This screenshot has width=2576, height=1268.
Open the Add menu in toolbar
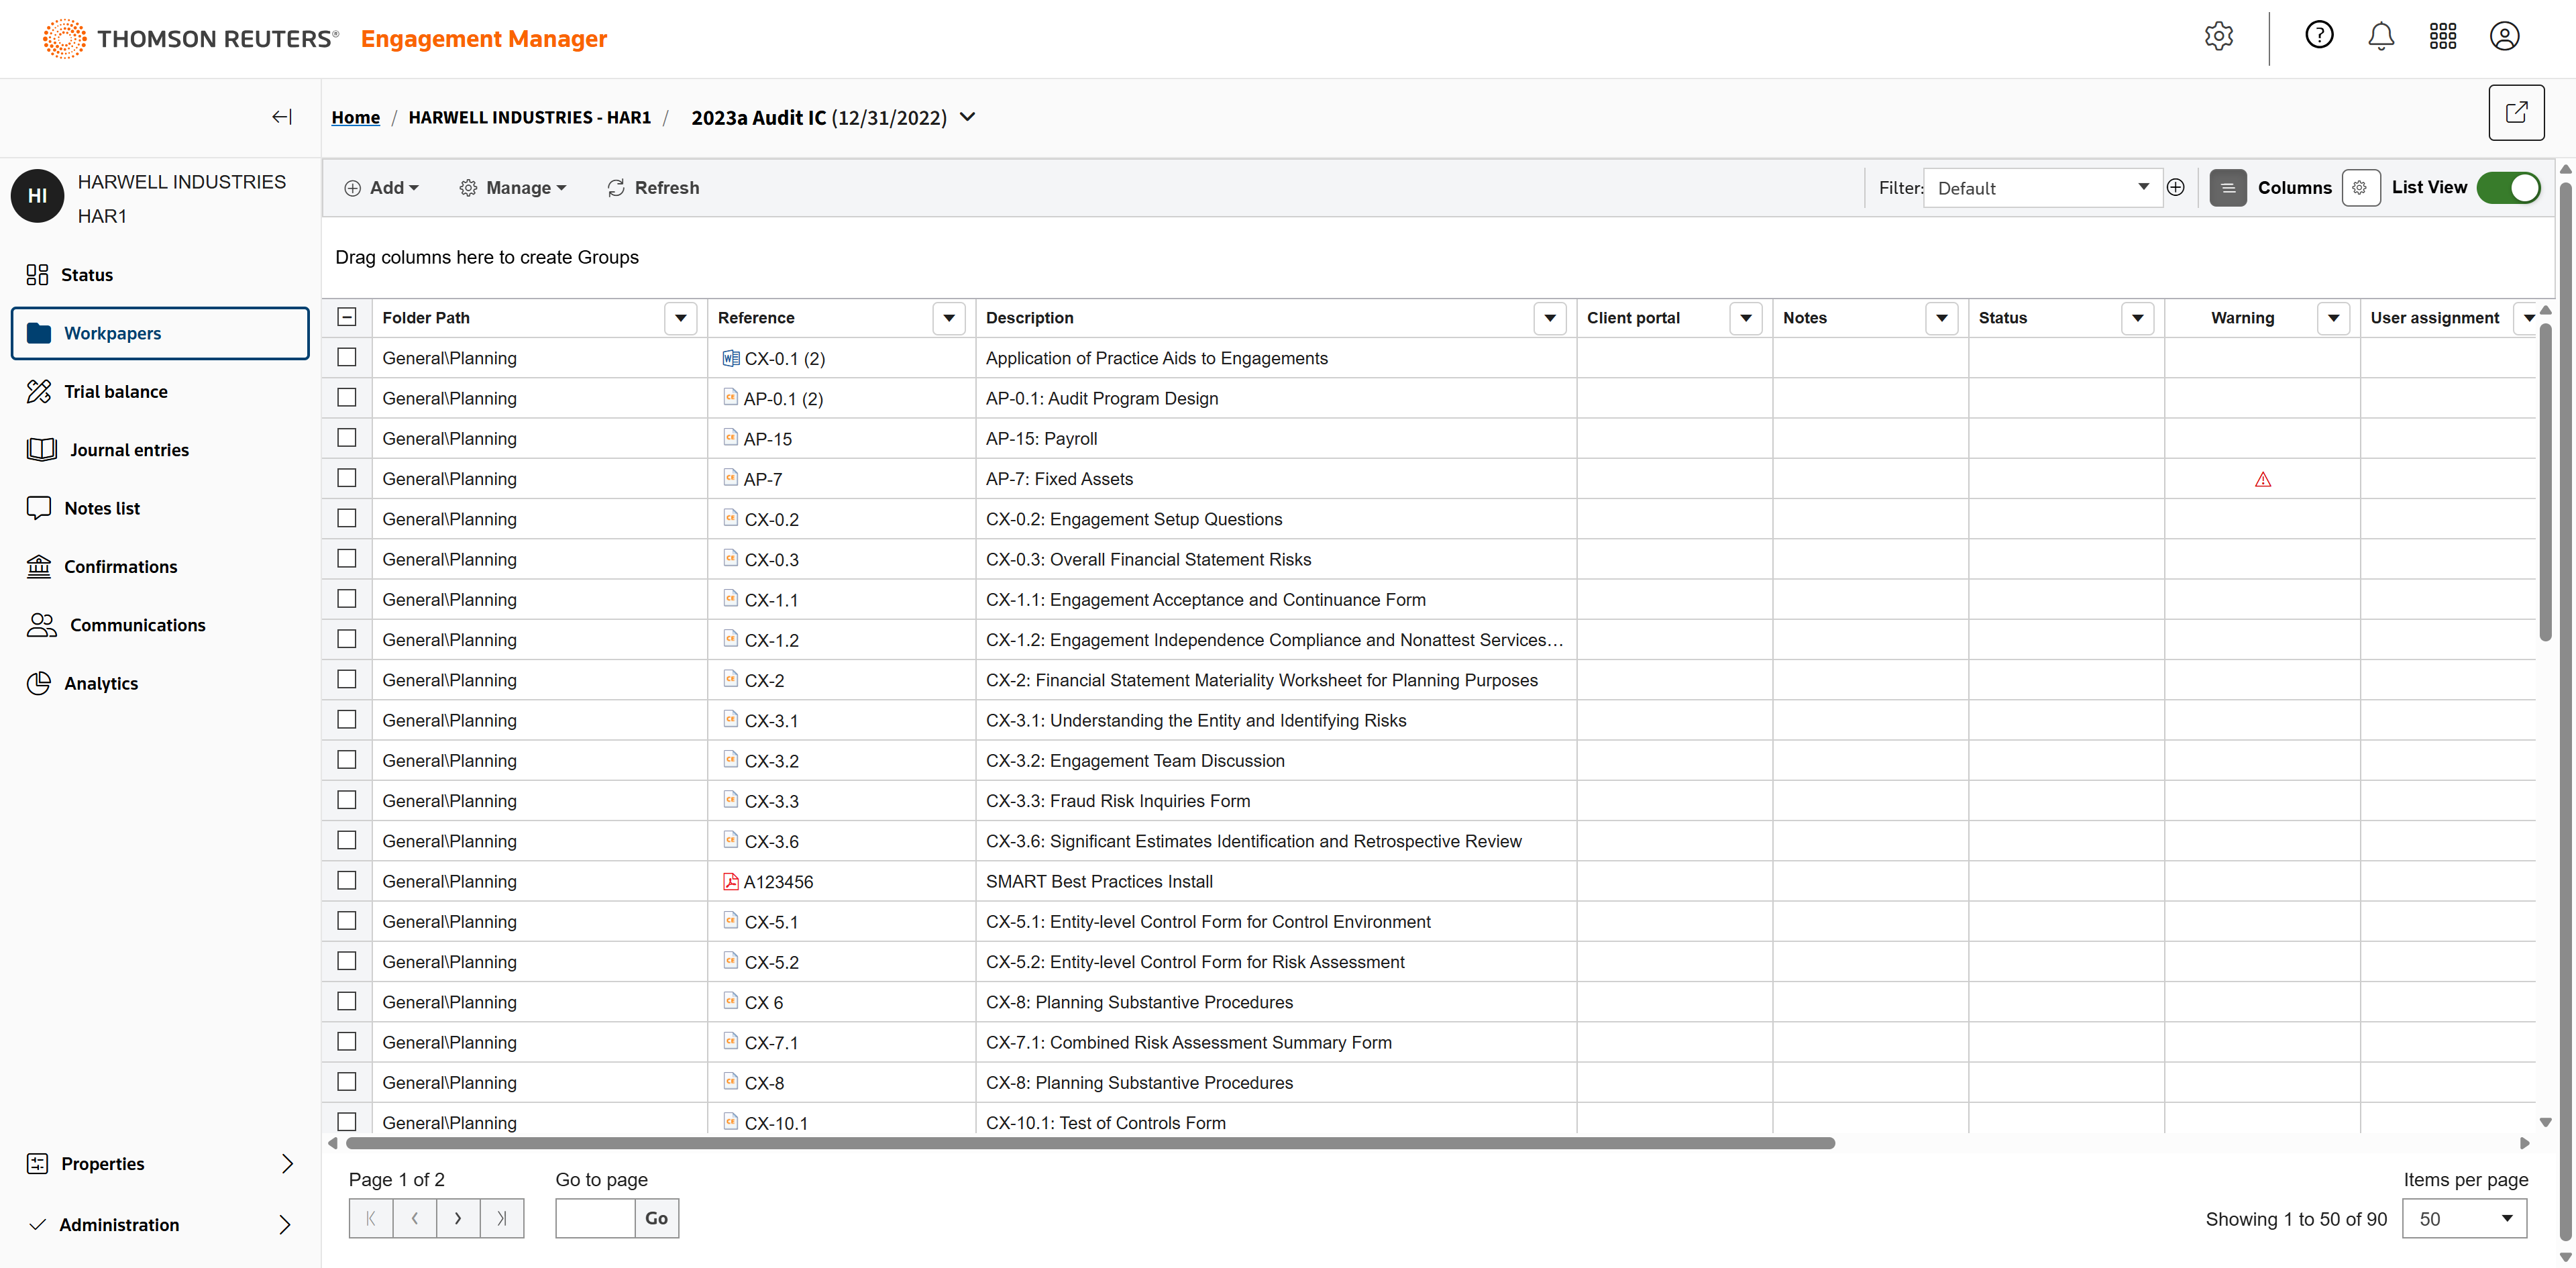[x=382, y=188]
